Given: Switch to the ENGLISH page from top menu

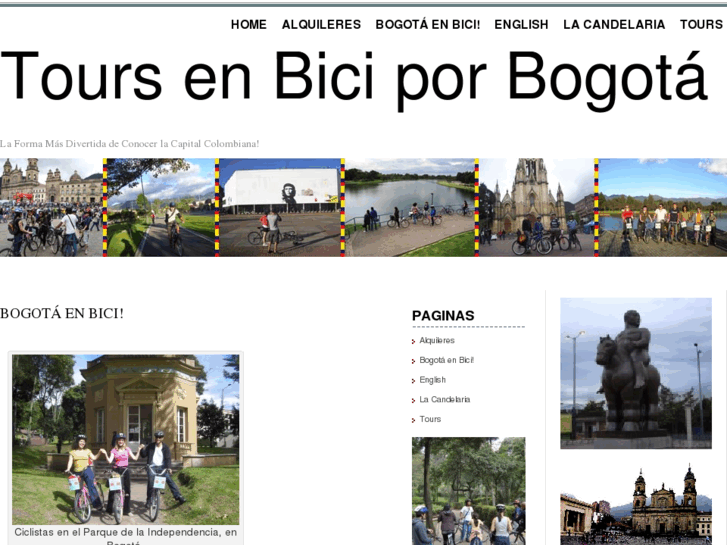Looking at the screenshot, I should pyautogui.click(x=521, y=25).
